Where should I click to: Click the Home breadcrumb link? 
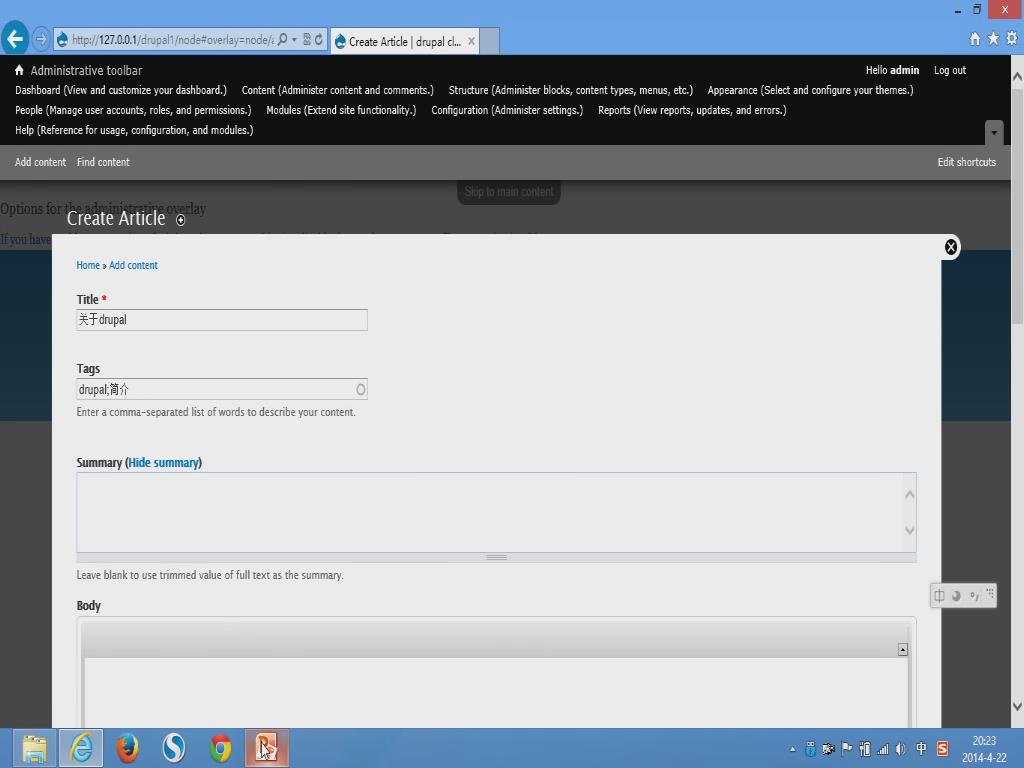(x=88, y=265)
